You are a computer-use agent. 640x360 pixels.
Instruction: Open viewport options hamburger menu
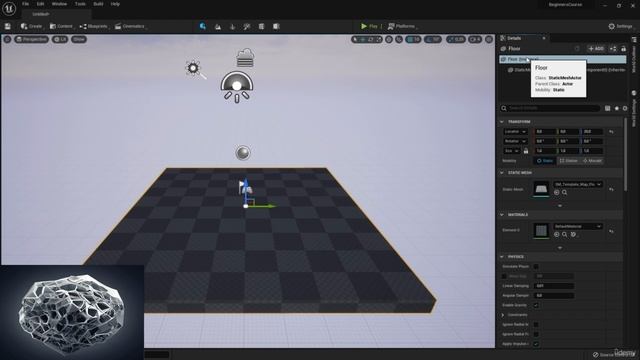tap(7, 39)
